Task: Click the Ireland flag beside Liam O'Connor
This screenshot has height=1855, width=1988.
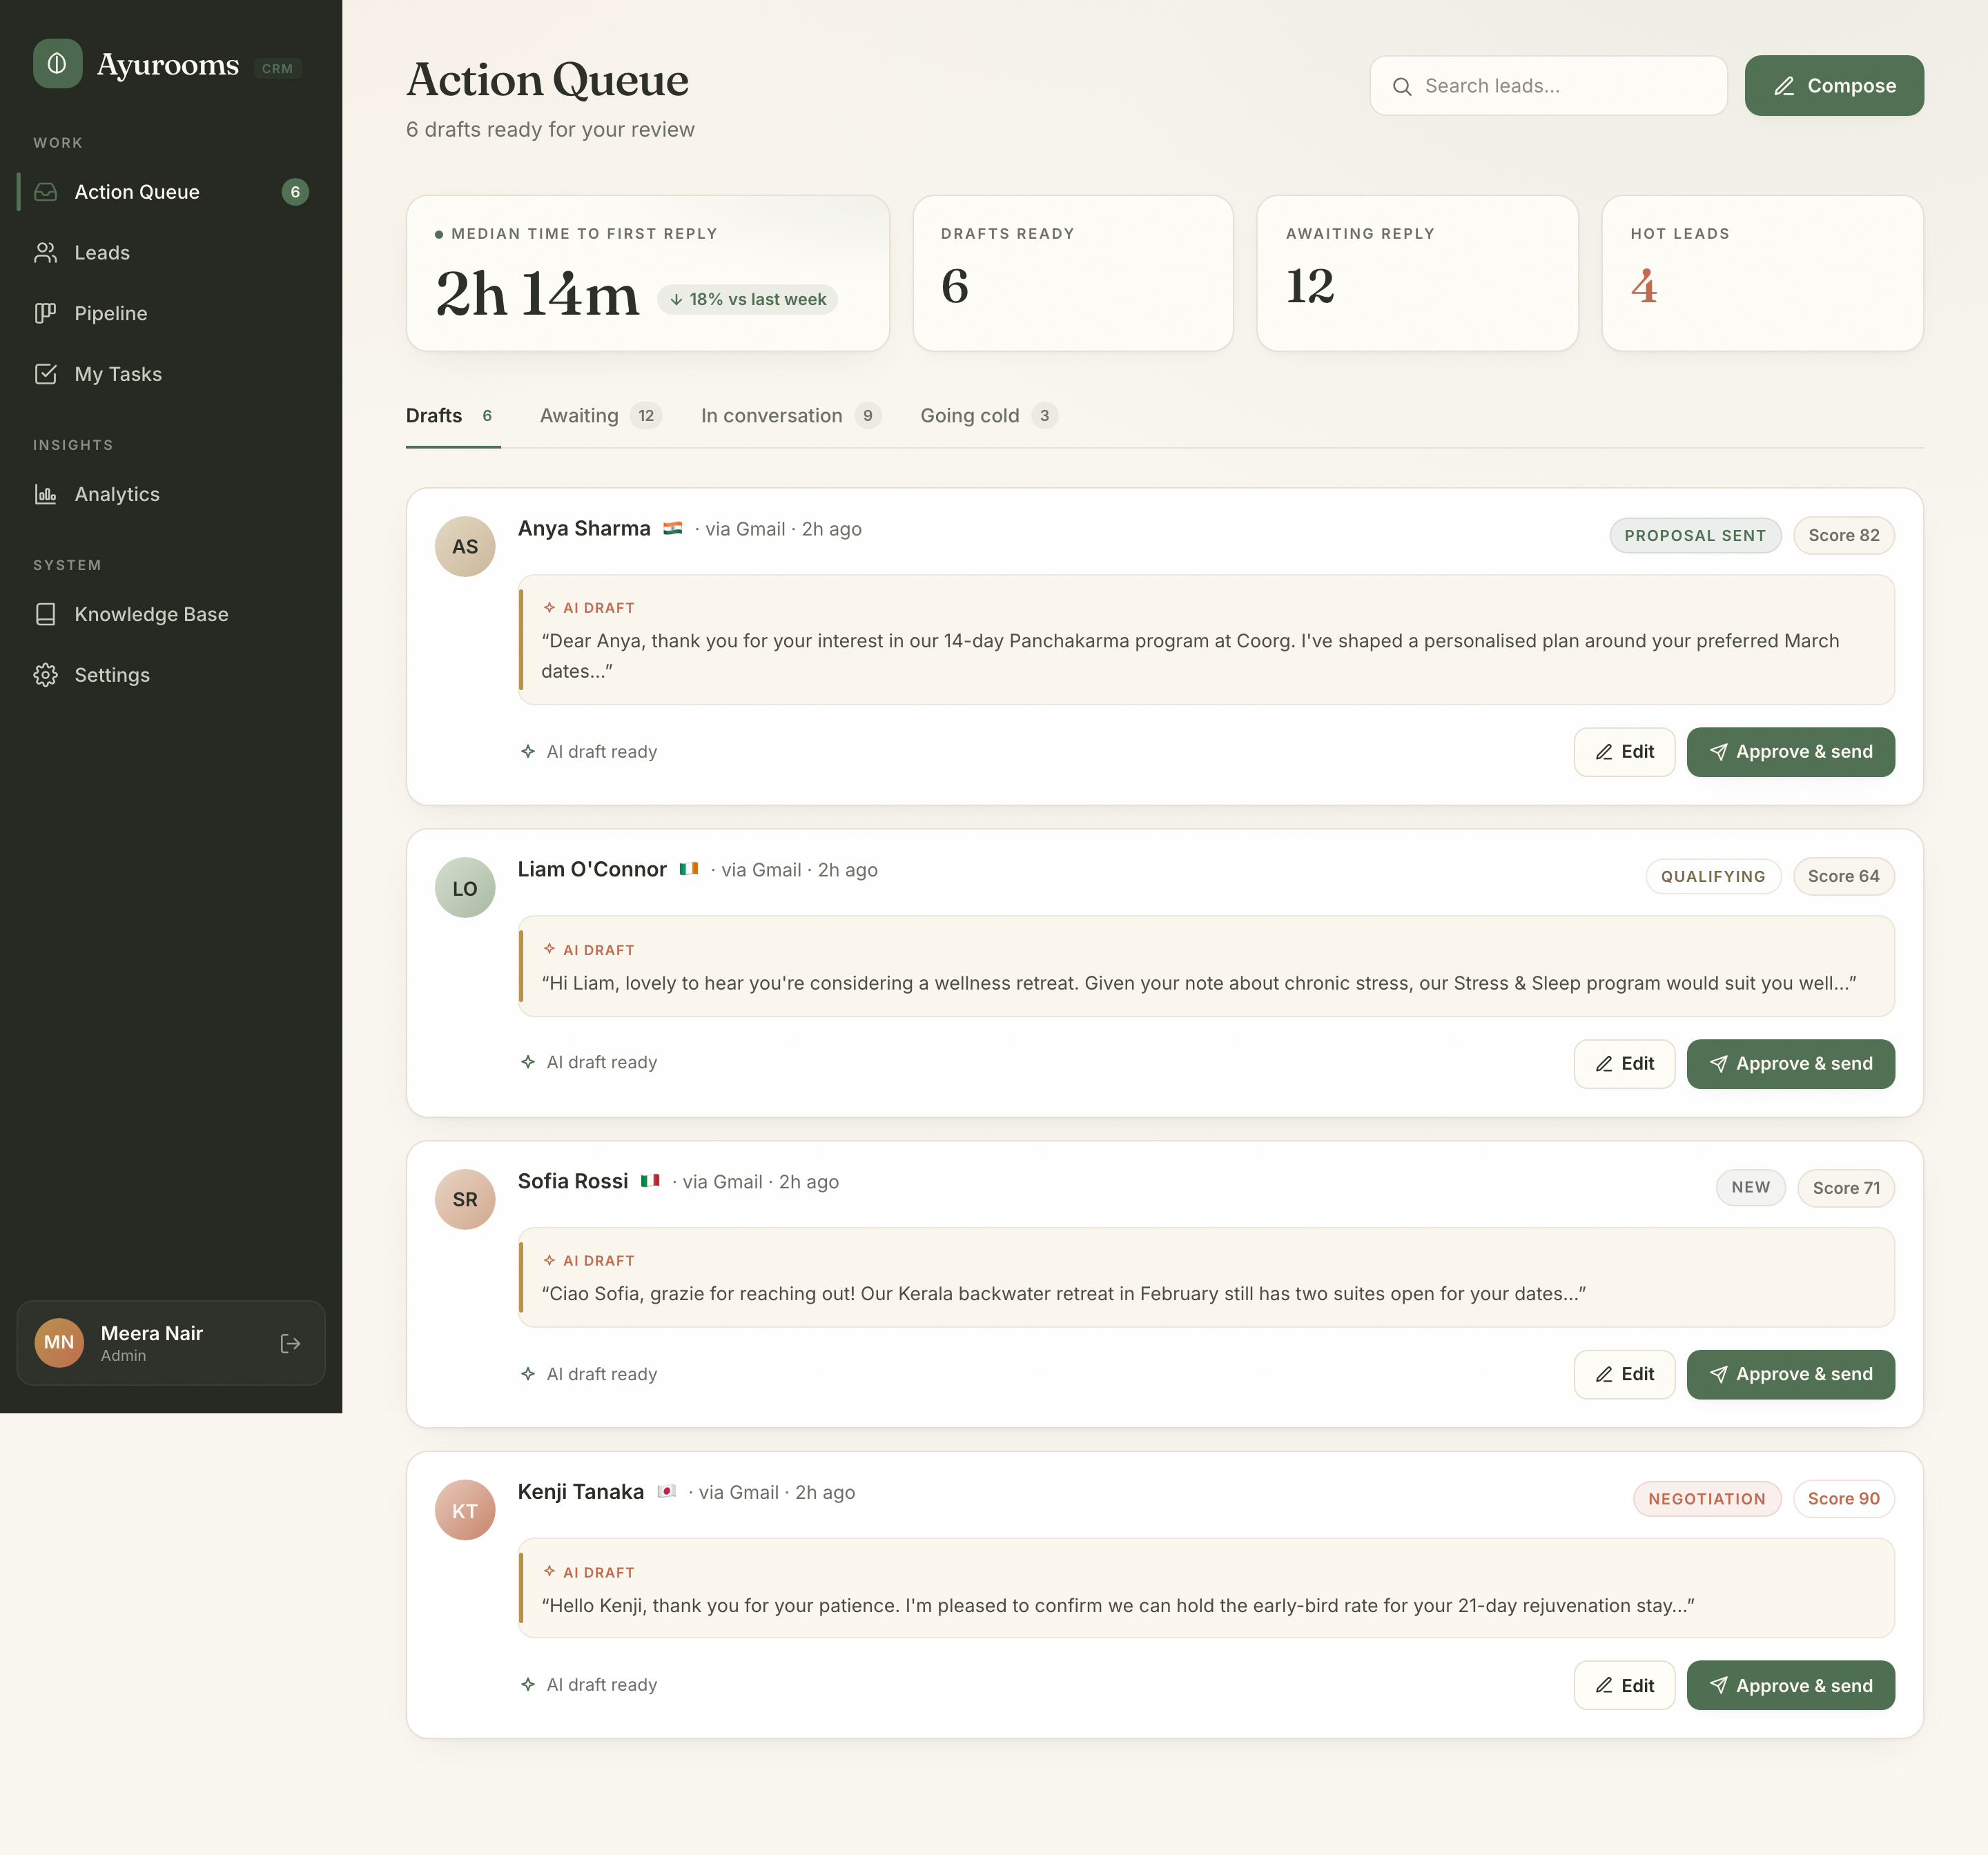Action: click(689, 869)
